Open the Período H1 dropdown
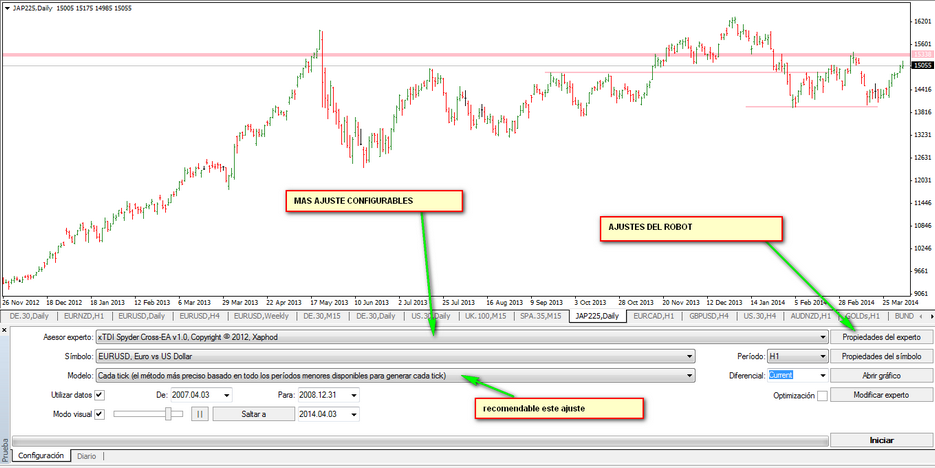The image size is (935, 468). coord(822,356)
